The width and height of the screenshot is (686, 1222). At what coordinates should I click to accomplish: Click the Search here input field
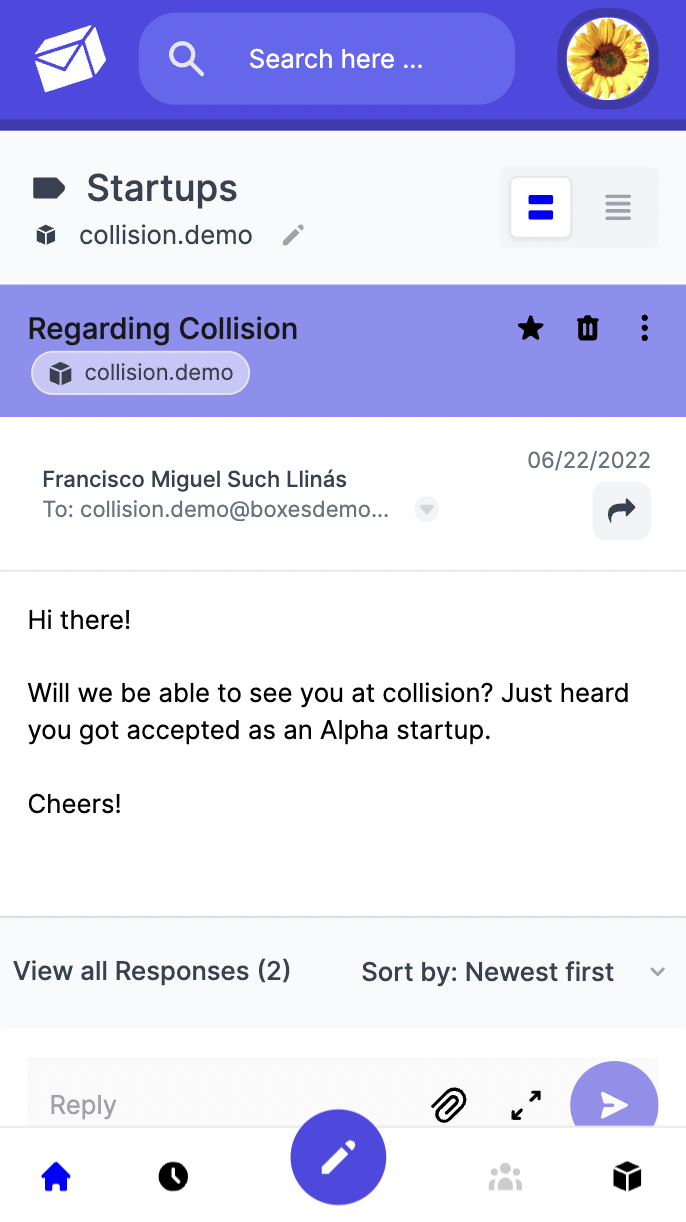pos(336,59)
